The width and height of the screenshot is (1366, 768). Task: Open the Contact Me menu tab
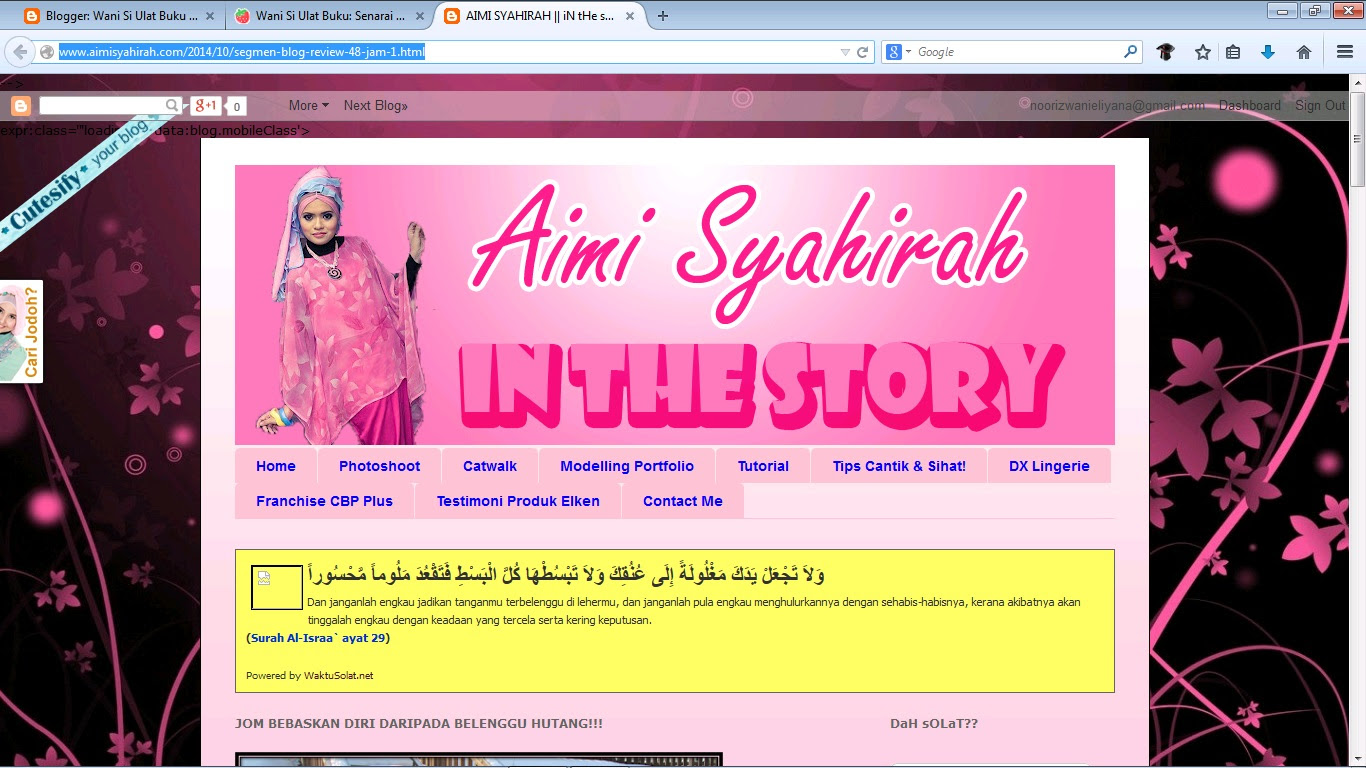pos(683,501)
